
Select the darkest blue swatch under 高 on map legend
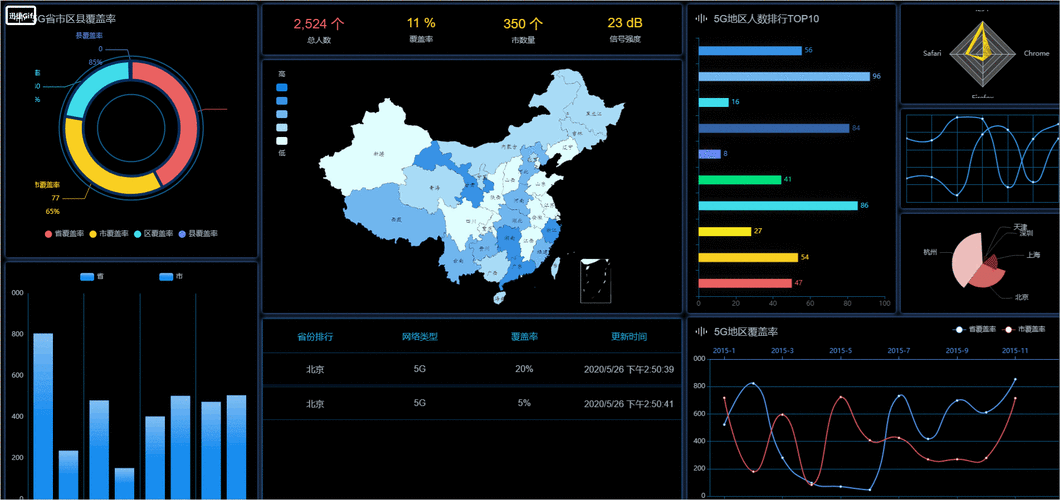tap(282, 89)
